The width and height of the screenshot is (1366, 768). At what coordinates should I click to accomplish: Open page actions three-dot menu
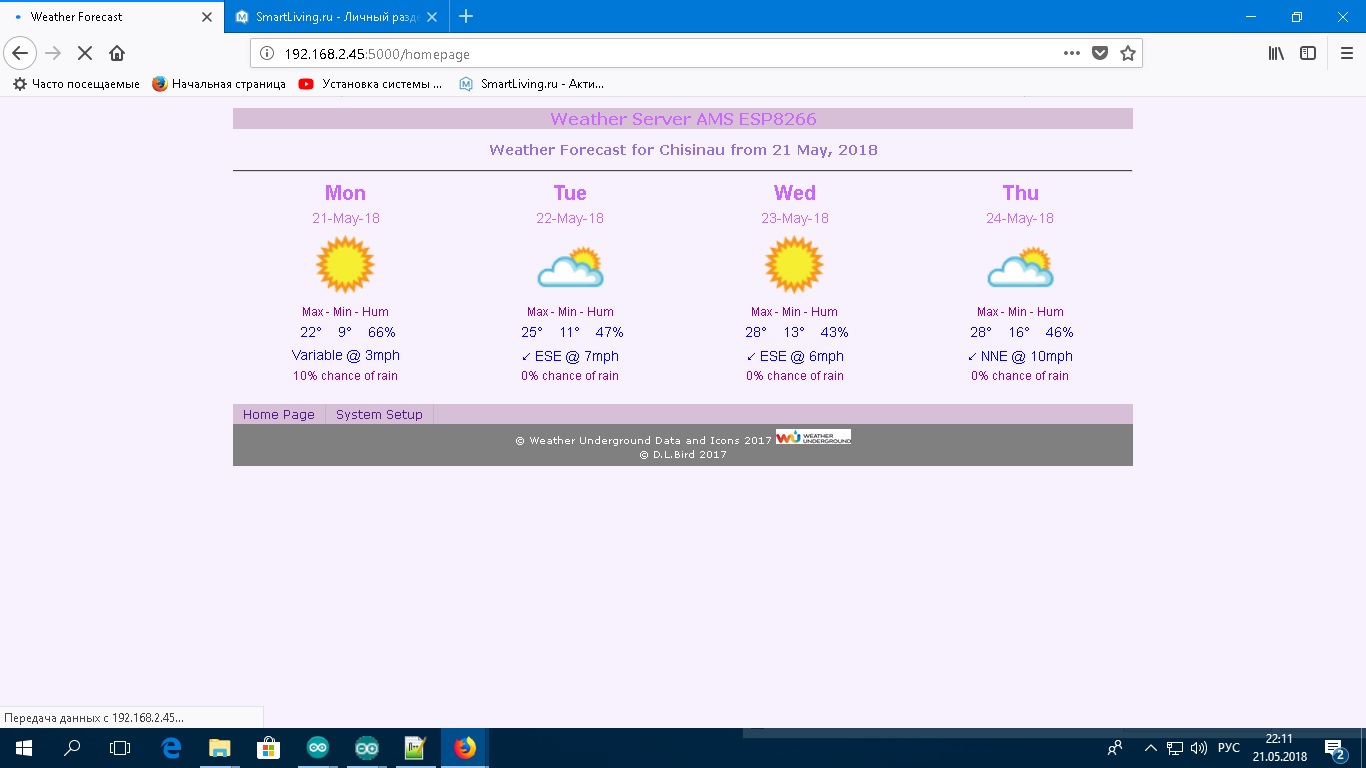(1071, 53)
